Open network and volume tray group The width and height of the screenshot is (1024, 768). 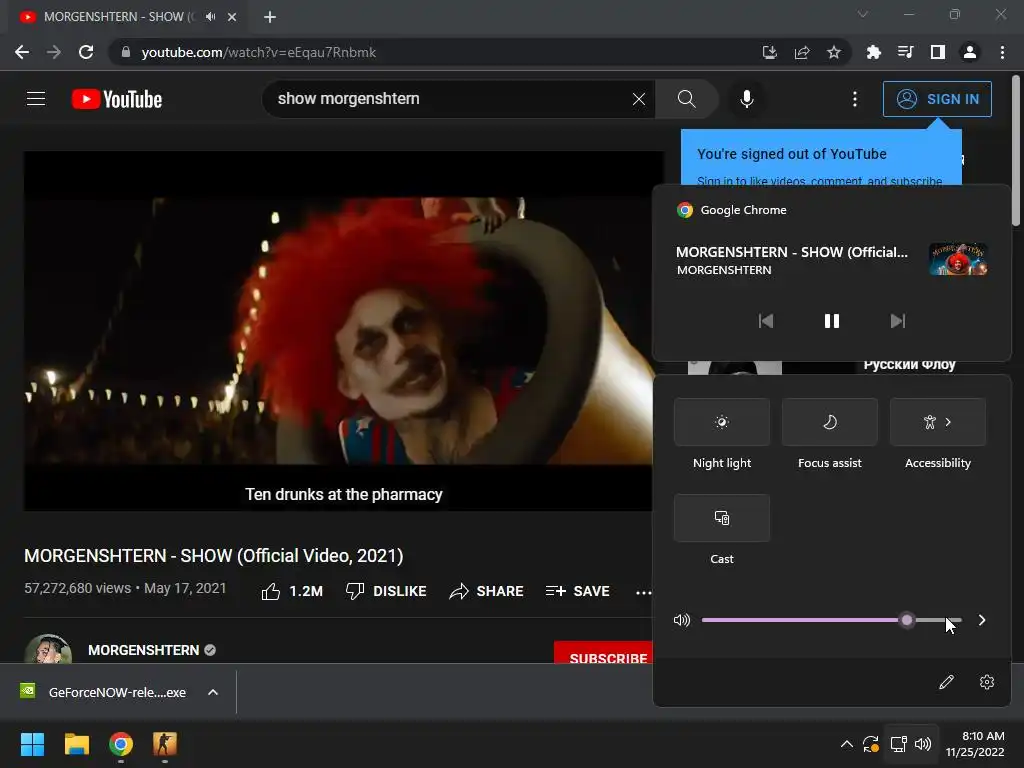pyautogui.click(x=911, y=744)
